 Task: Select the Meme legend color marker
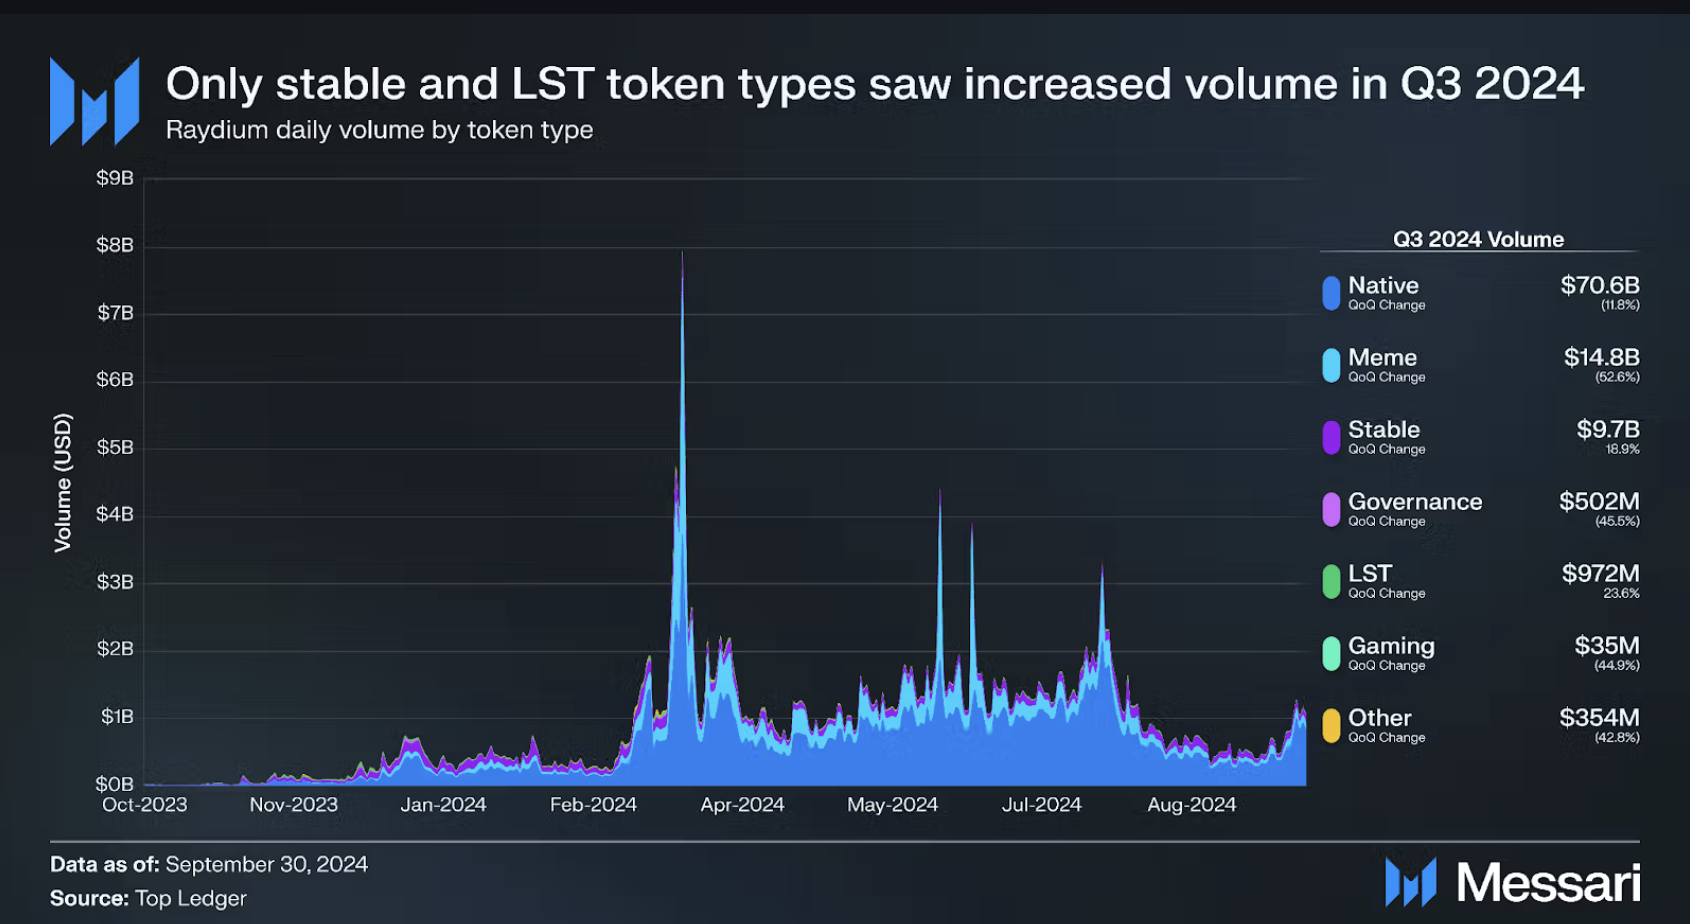1329,365
